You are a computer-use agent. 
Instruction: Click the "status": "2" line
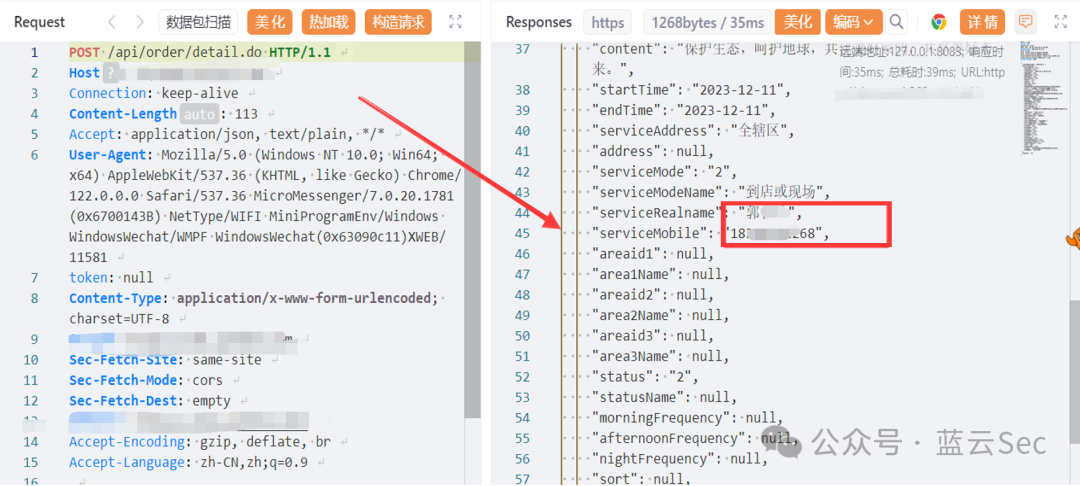(x=645, y=377)
